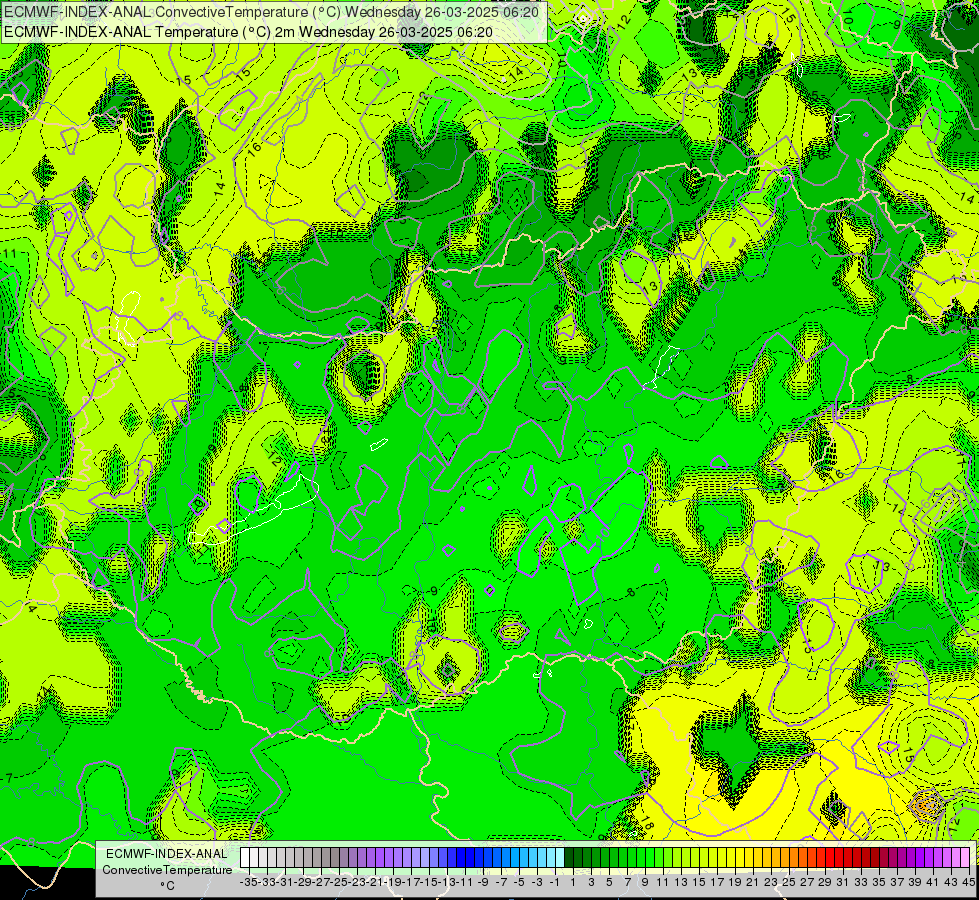Pick the last pink swatch ending the legend scale
The width and height of the screenshot is (979, 900).
click(965, 857)
